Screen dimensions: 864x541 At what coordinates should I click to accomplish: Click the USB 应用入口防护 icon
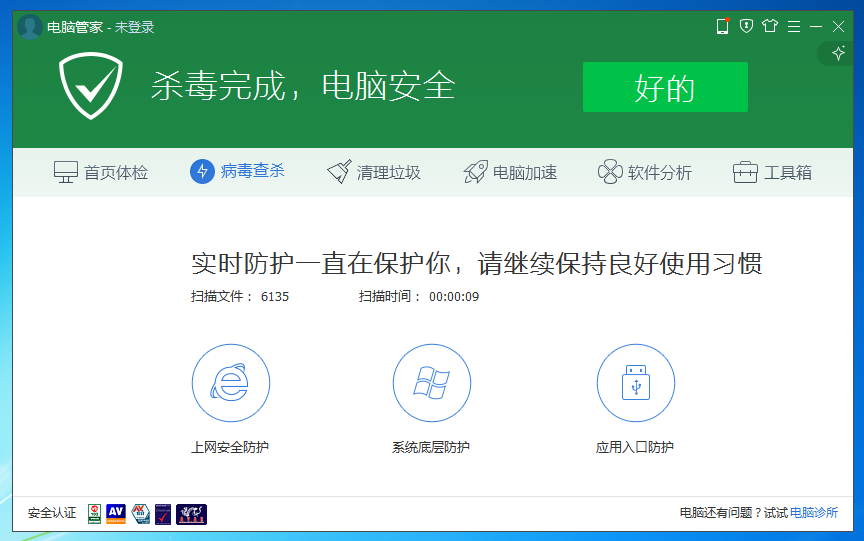[x=636, y=383]
